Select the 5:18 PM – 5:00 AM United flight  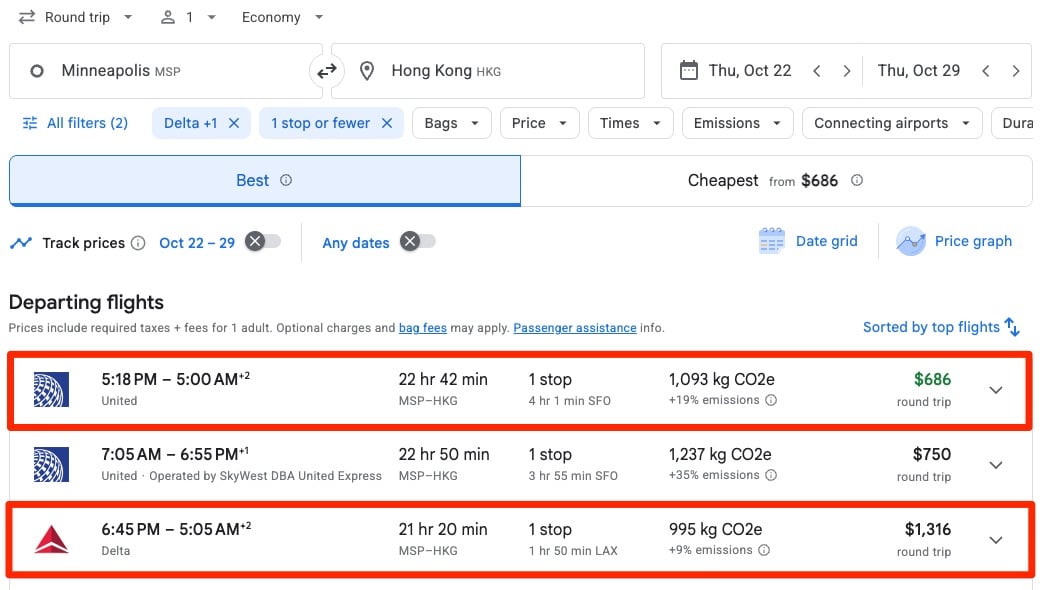tap(520, 390)
